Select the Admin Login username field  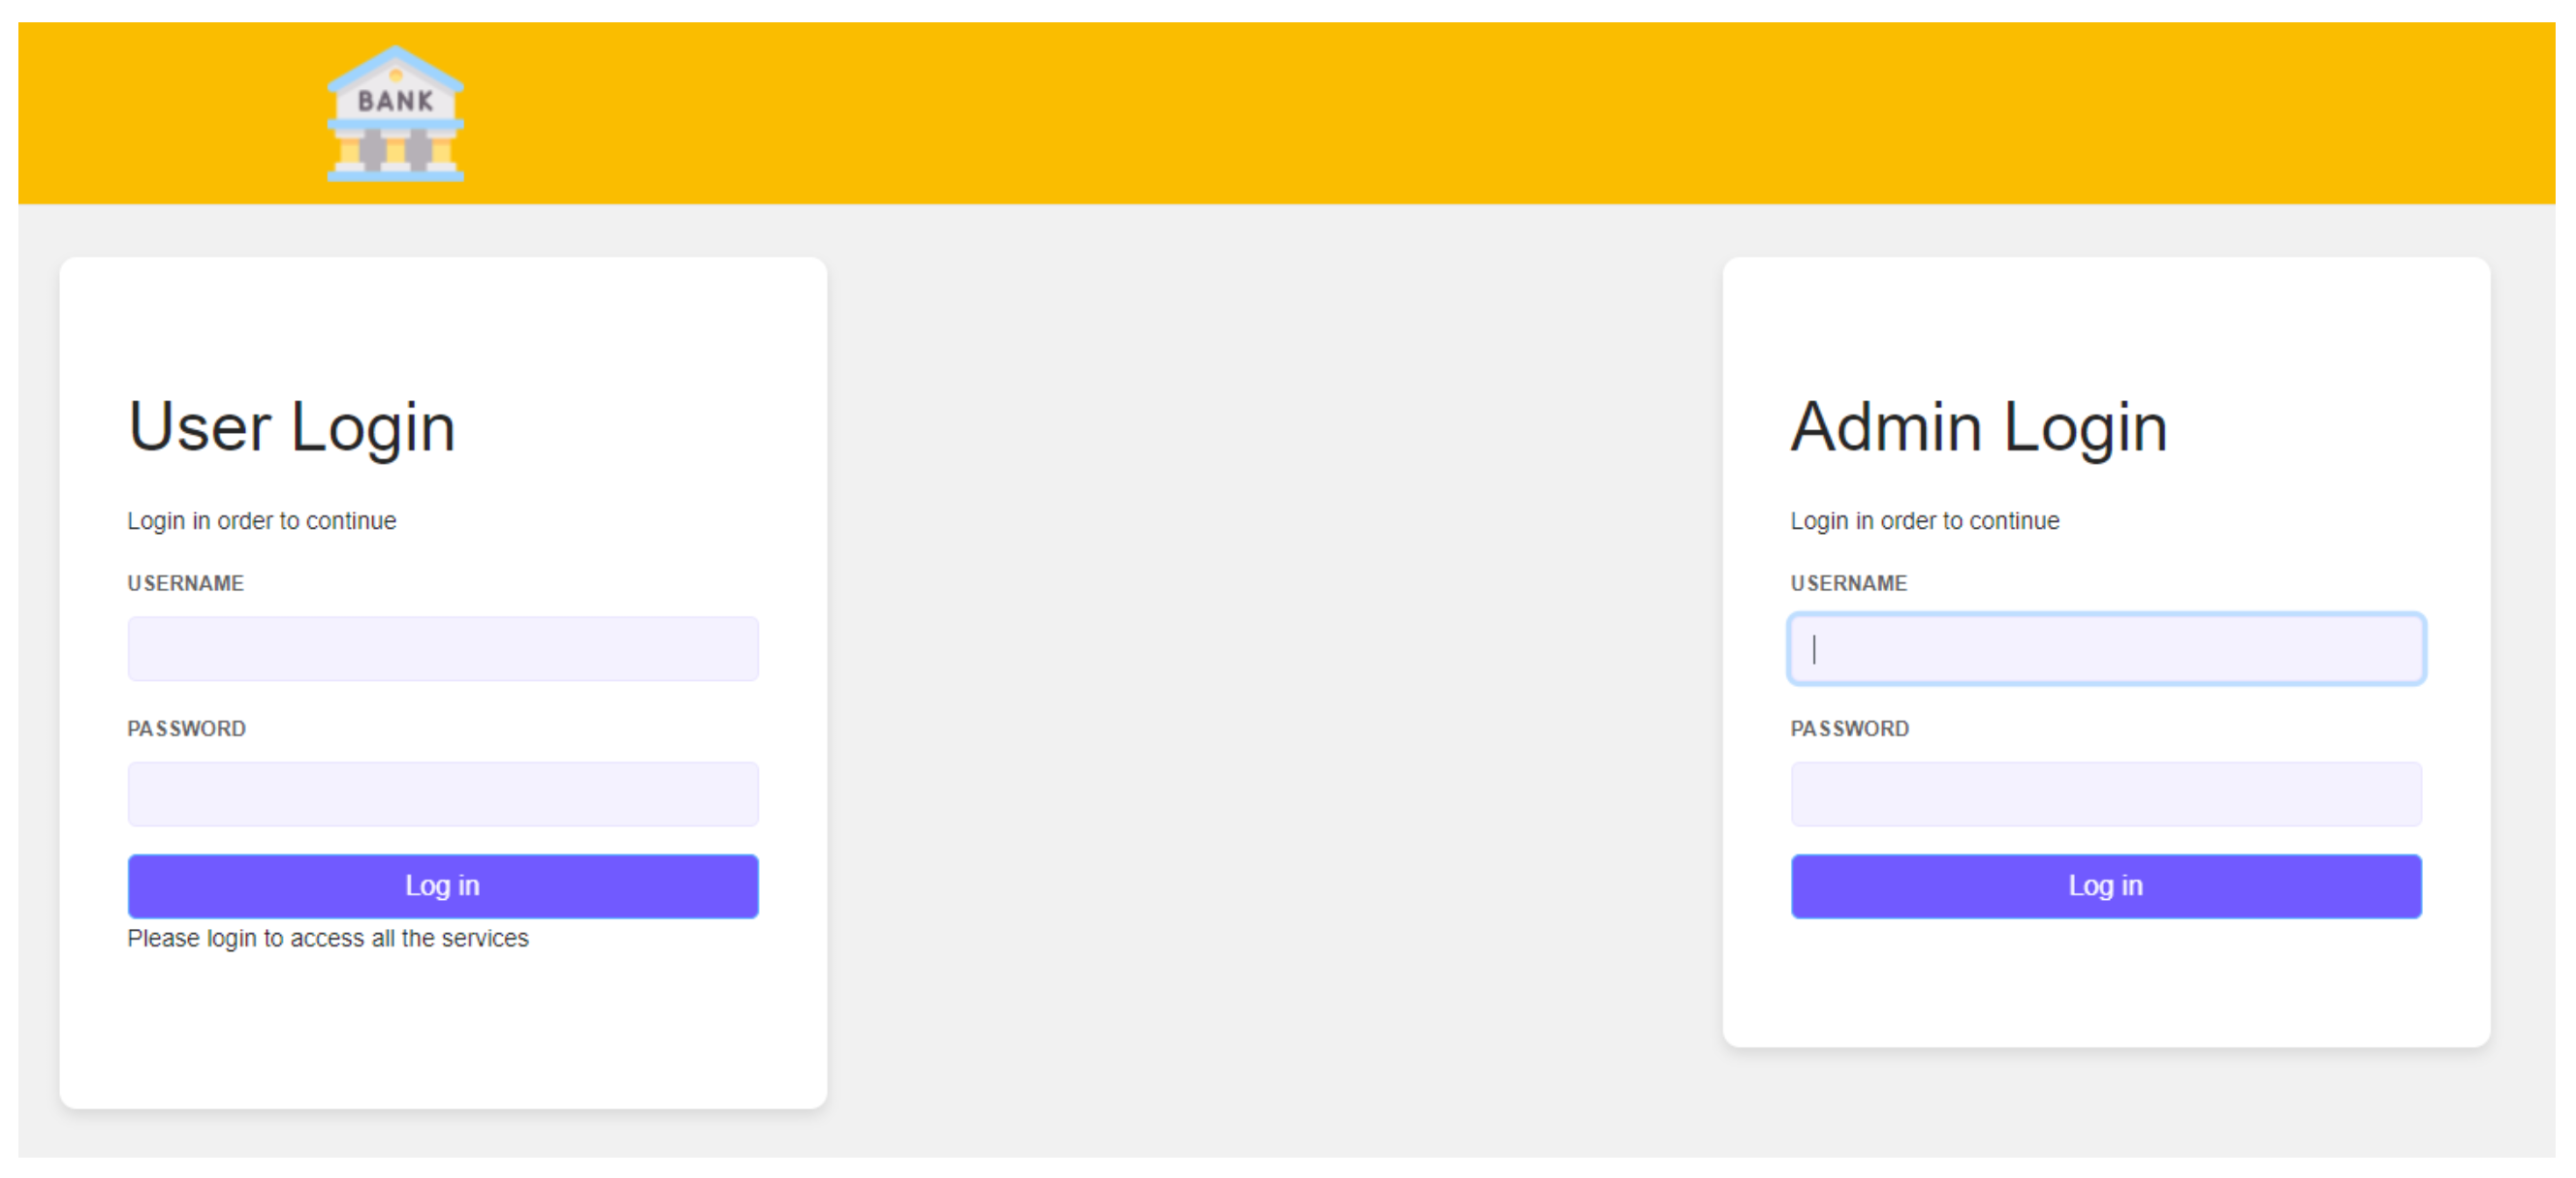pos(2106,649)
